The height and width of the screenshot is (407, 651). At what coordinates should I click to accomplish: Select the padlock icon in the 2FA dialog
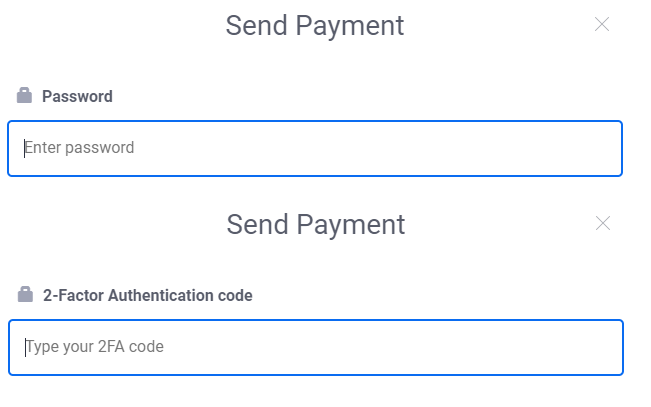pyautogui.click(x=25, y=295)
